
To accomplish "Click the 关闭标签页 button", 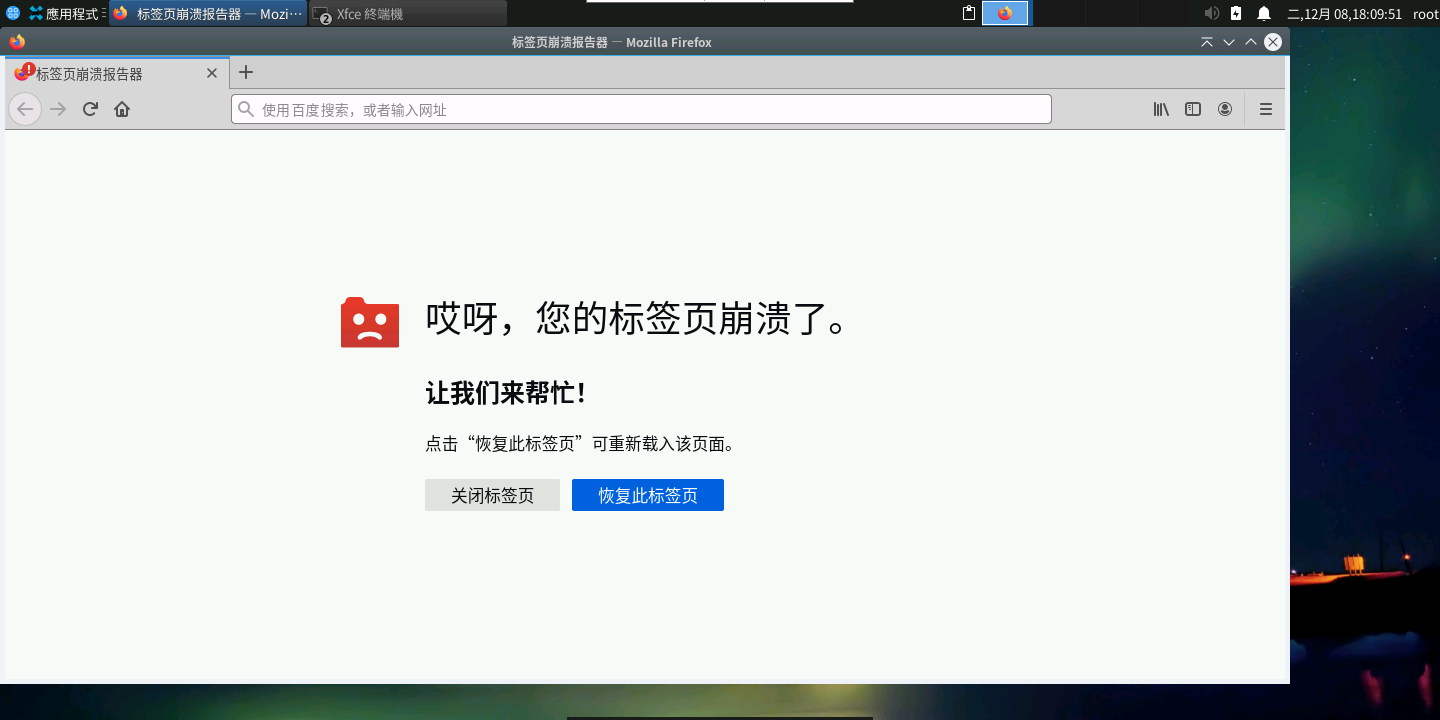I will point(492,494).
